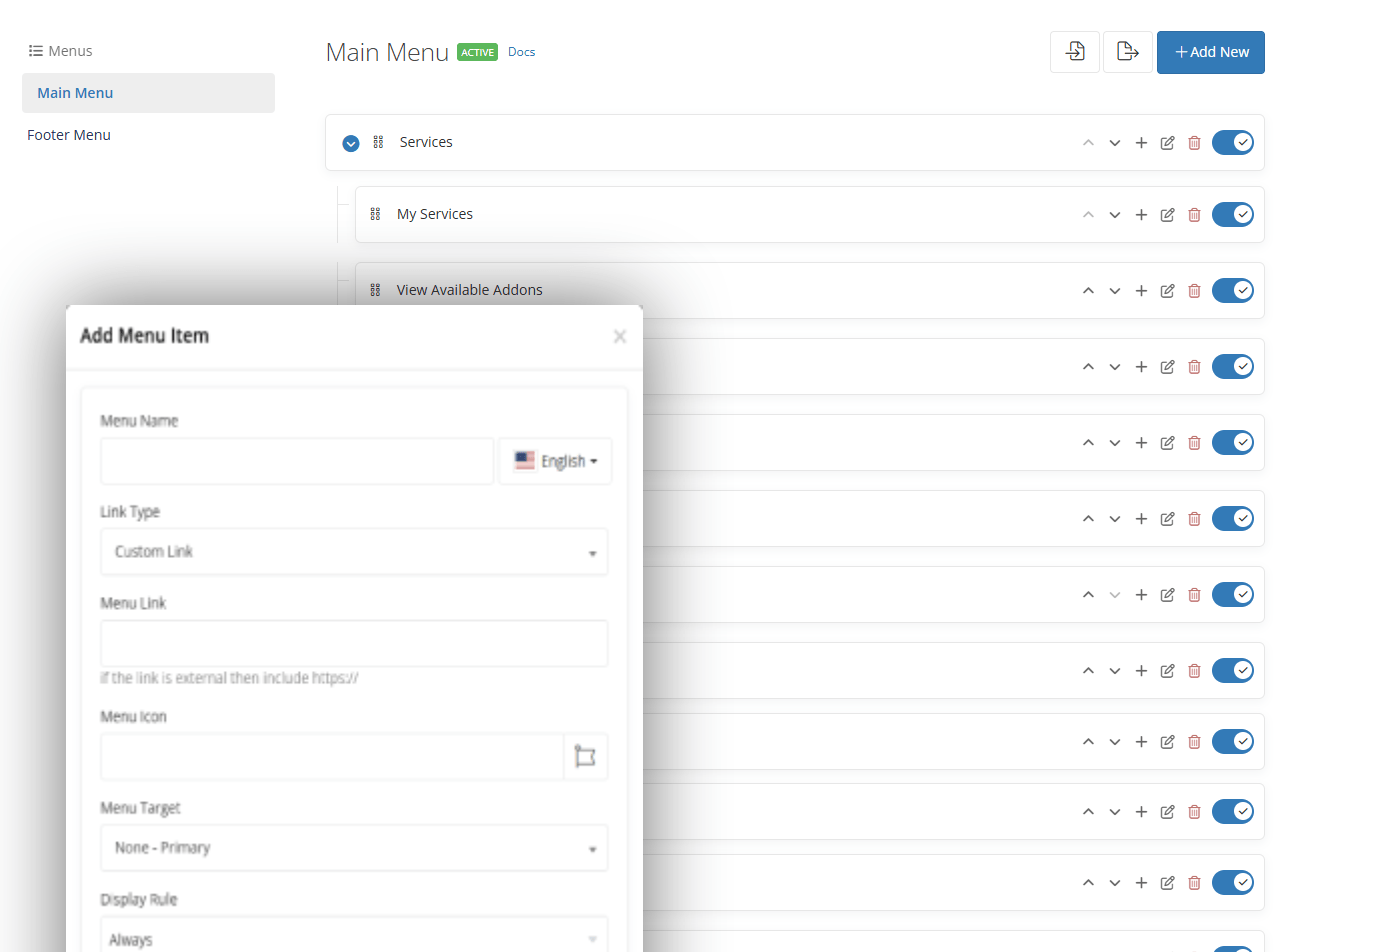Select Footer Menu in the sidebar
1382x952 pixels.
pyautogui.click(x=69, y=135)
